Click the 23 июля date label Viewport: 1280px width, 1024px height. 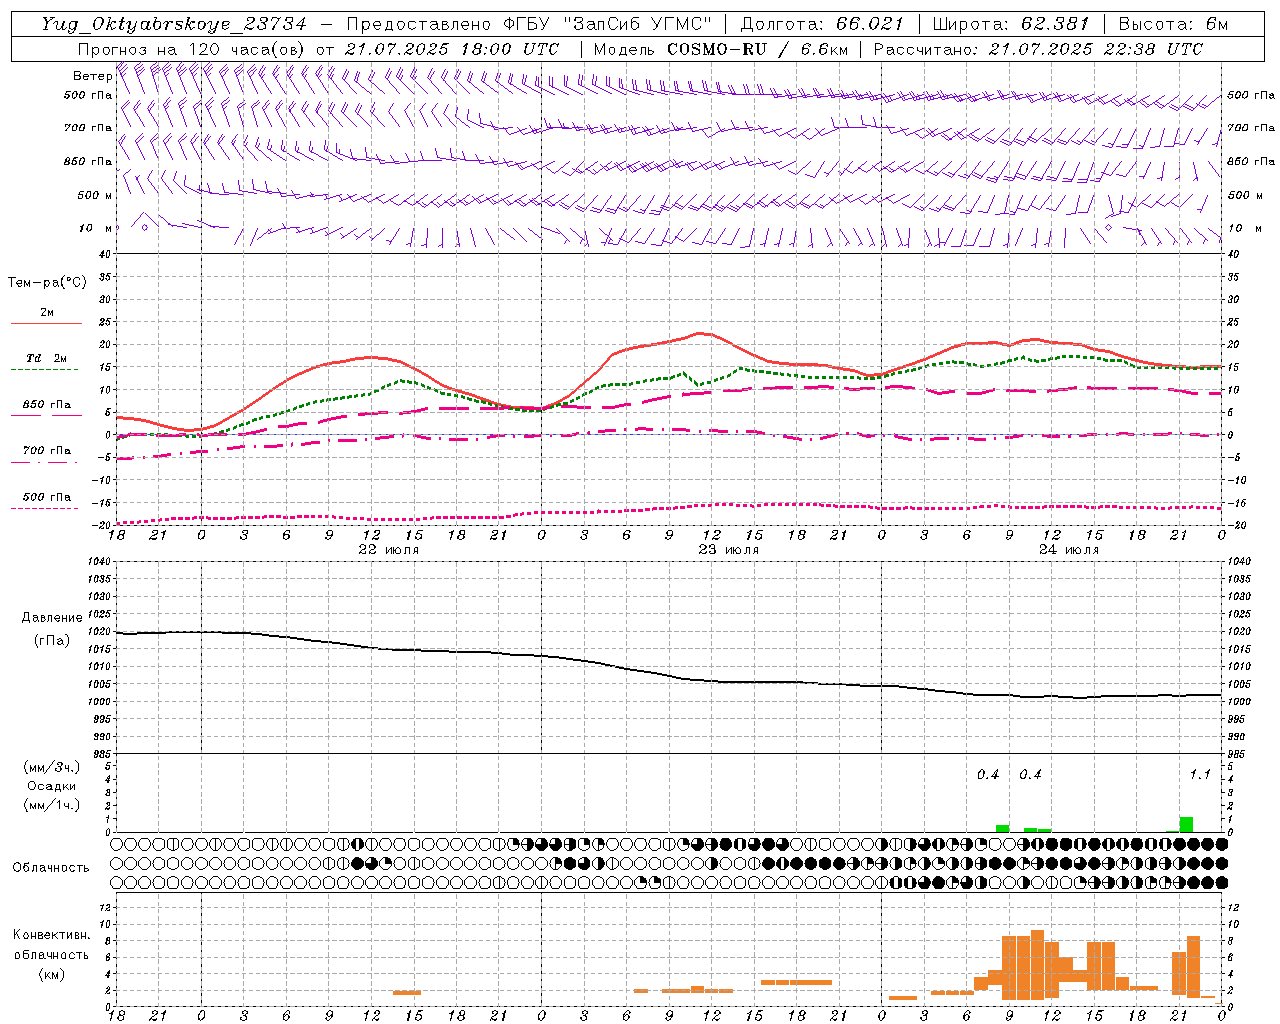[728, 550]
